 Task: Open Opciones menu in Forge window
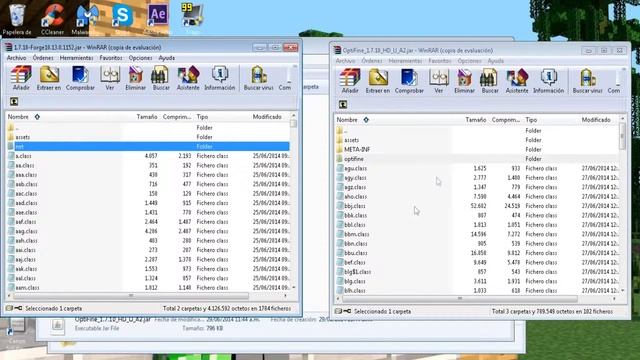point(140,58)
